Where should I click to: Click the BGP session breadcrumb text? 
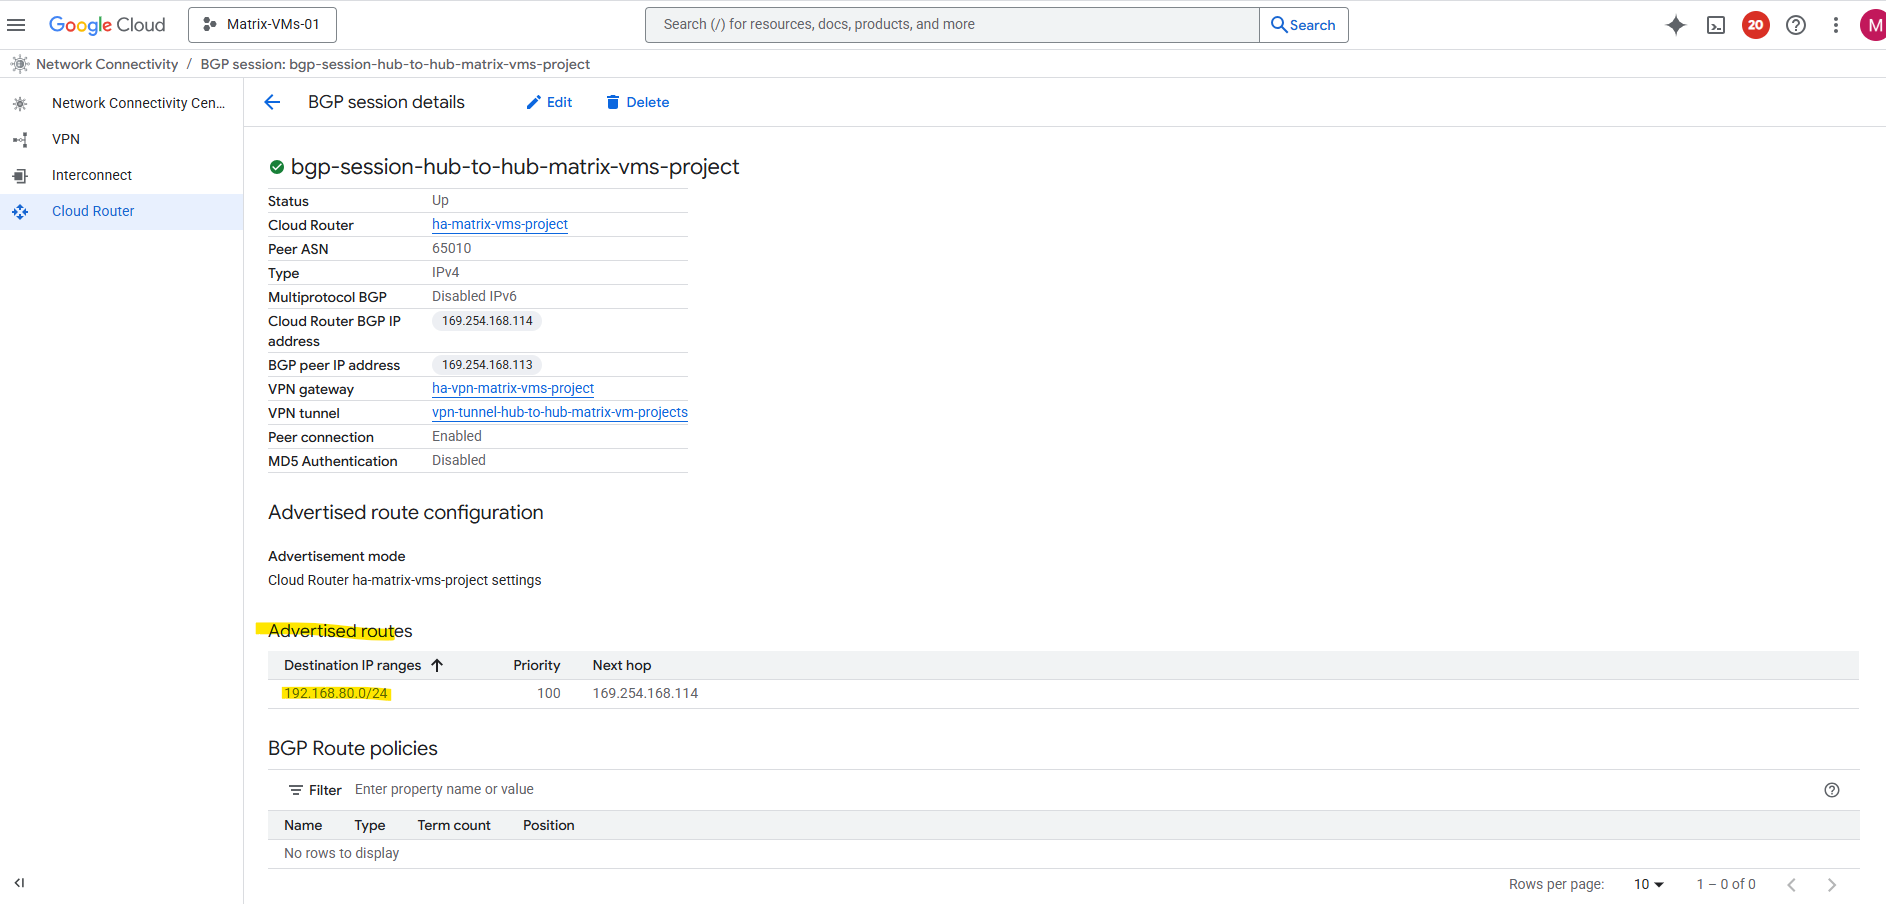[x=395, y=64]
